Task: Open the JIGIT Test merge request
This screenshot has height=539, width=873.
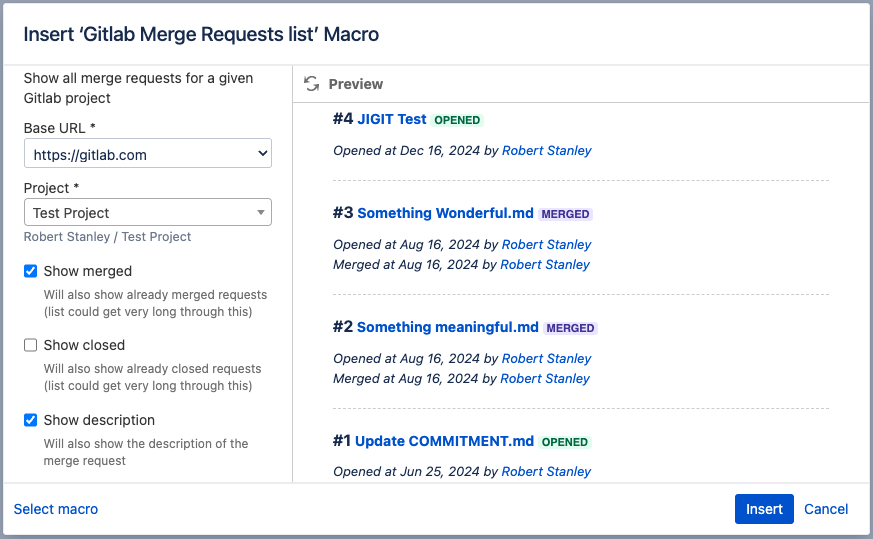Action: 391,119
